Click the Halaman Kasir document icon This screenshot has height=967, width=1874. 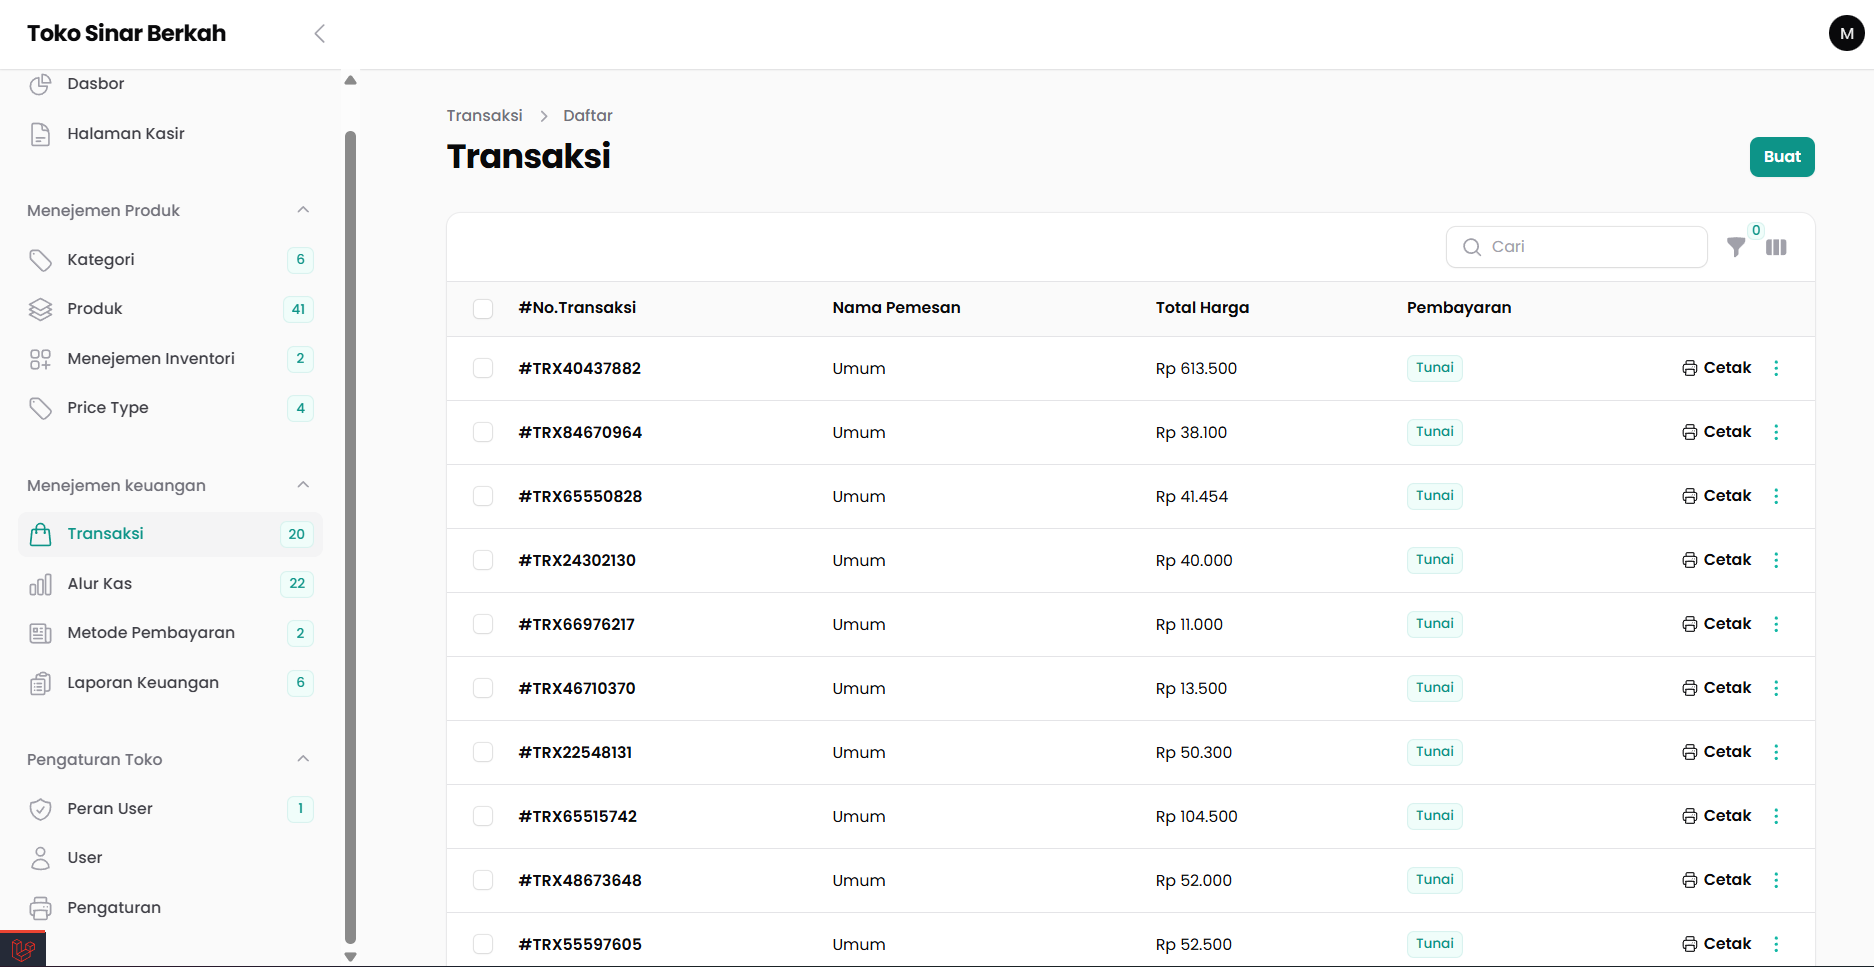(x=40, y=134)
